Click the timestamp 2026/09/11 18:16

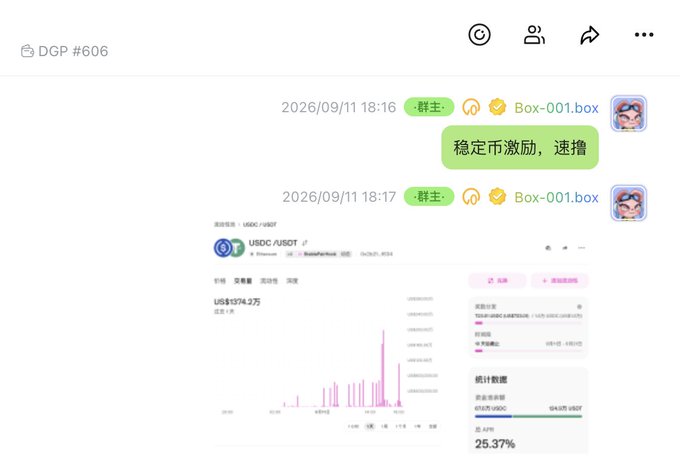[x=339, y=107]
